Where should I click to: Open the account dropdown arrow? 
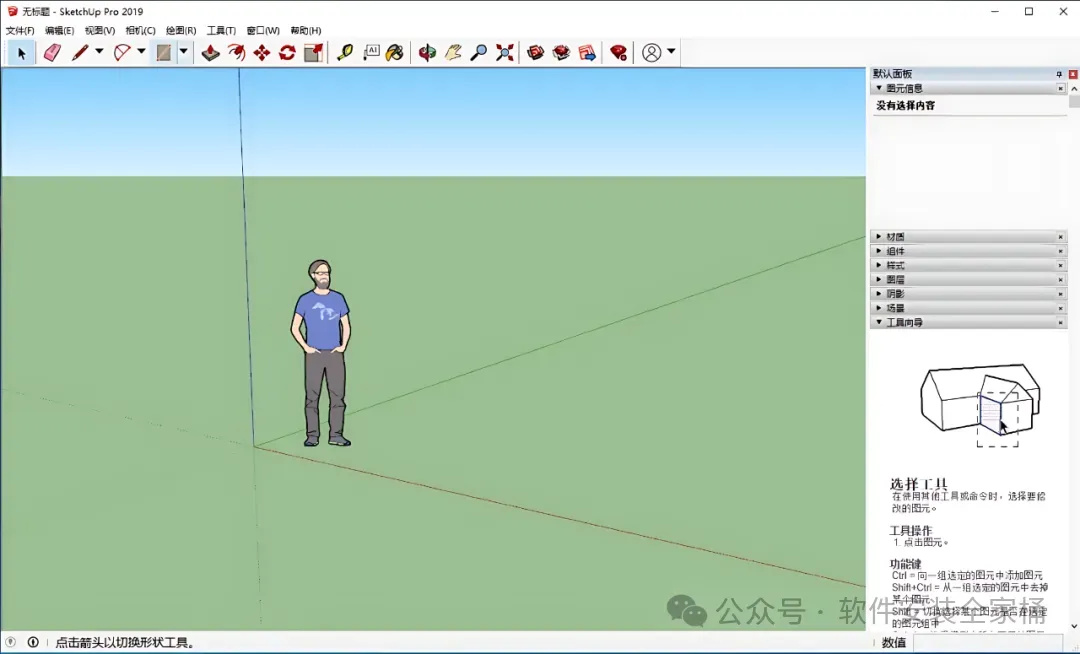[671, 52]
